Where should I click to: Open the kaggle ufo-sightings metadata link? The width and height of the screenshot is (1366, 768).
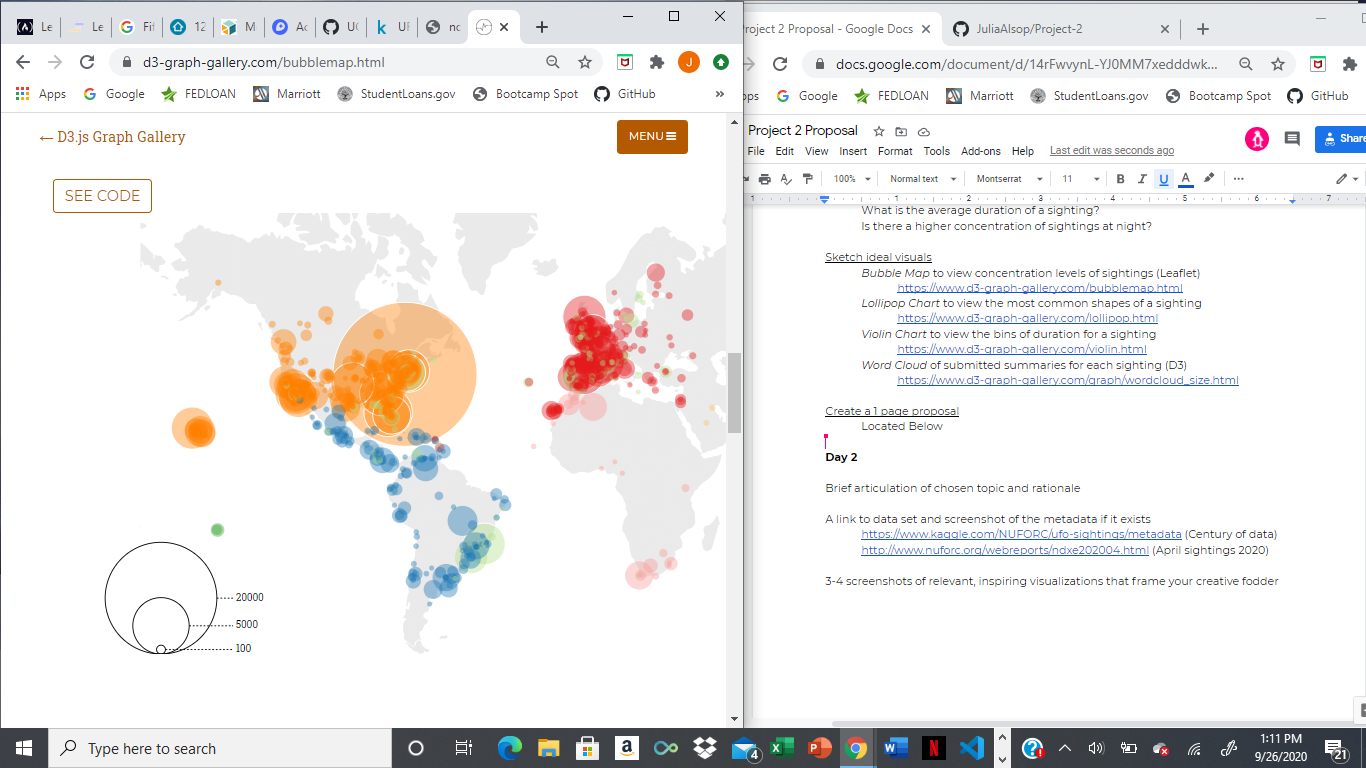(1021, 534)
